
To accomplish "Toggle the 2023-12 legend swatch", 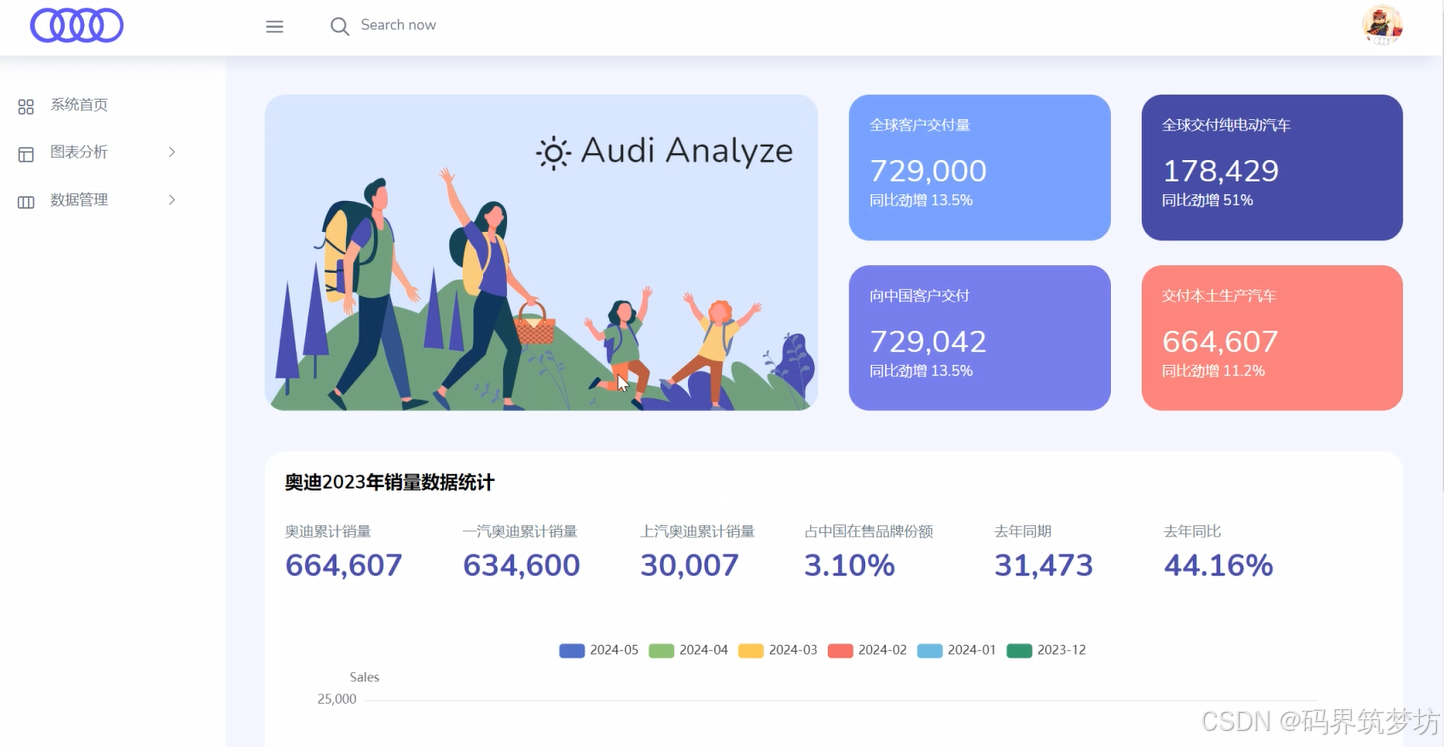I will tap(1019, 651).
